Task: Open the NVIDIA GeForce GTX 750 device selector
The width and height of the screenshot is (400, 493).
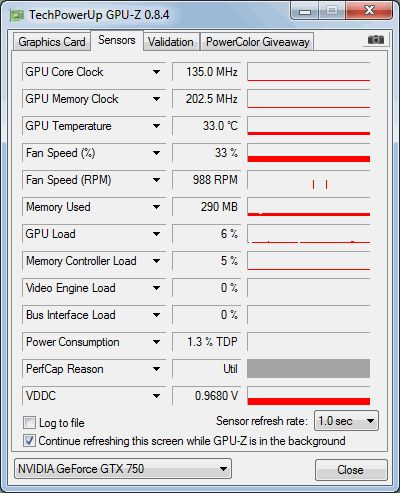Action: pos(123,469)
